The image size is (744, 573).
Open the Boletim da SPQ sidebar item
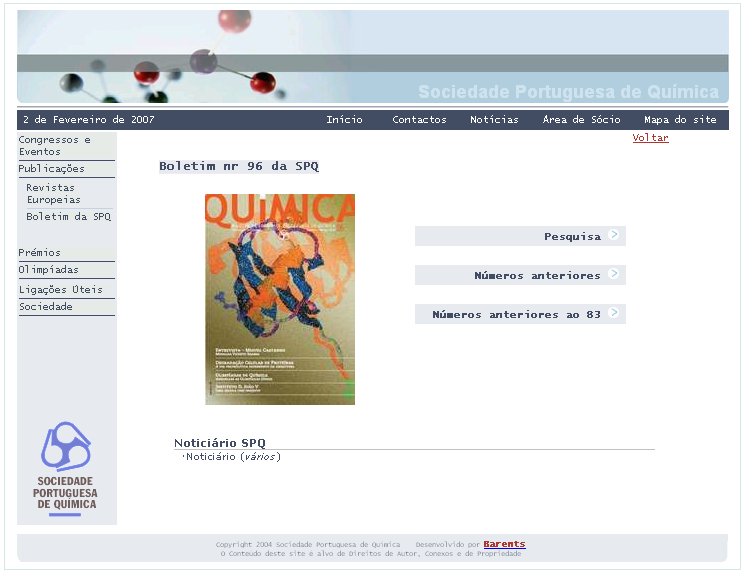tap(69, 216)
